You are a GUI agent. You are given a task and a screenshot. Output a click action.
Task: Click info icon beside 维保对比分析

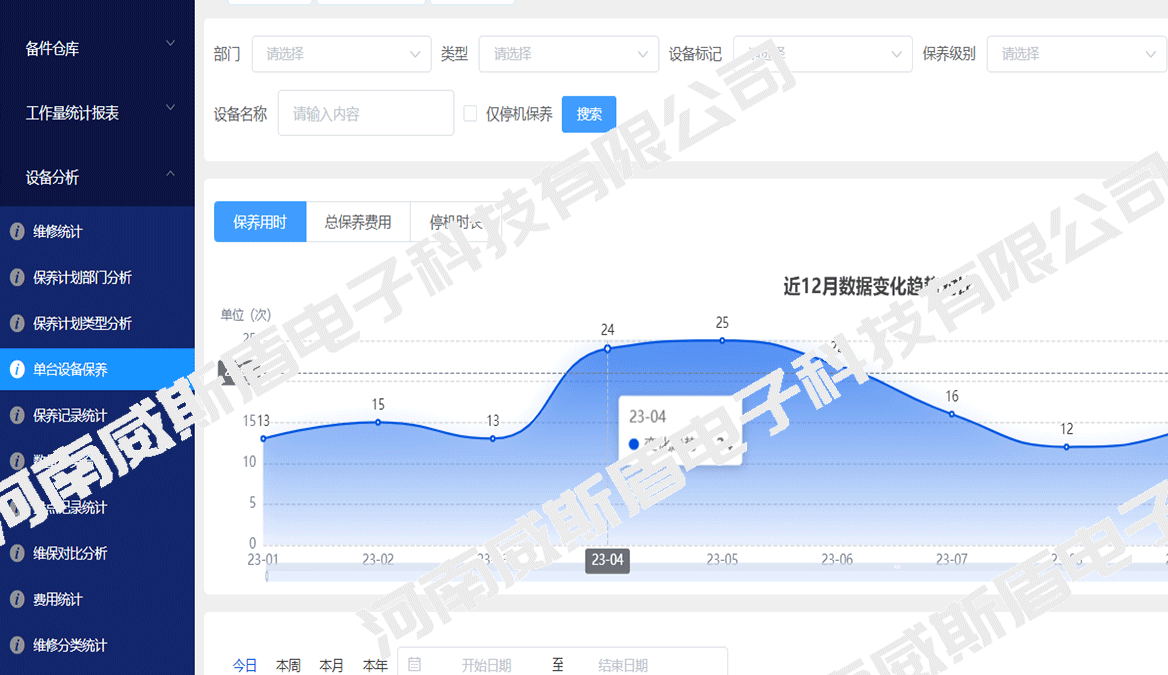(16, 554)
